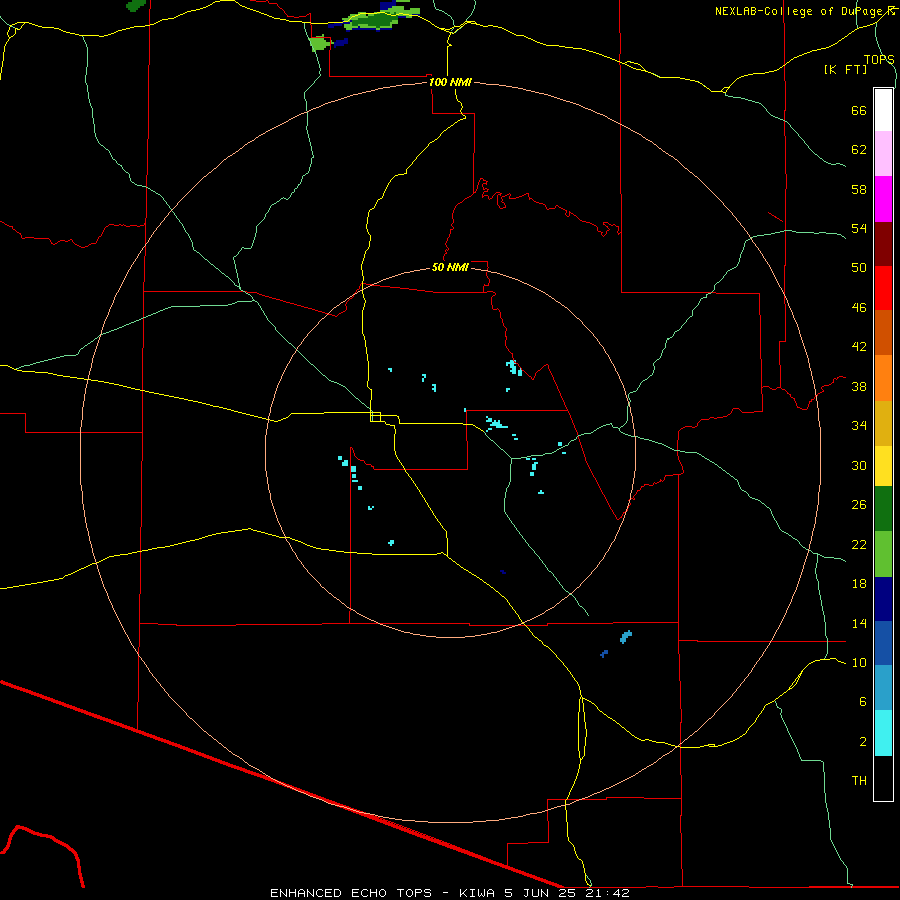Click the 100 NMI range ring label
The image size is (900, 900).
pyautogui.click(x=451, y=82)
